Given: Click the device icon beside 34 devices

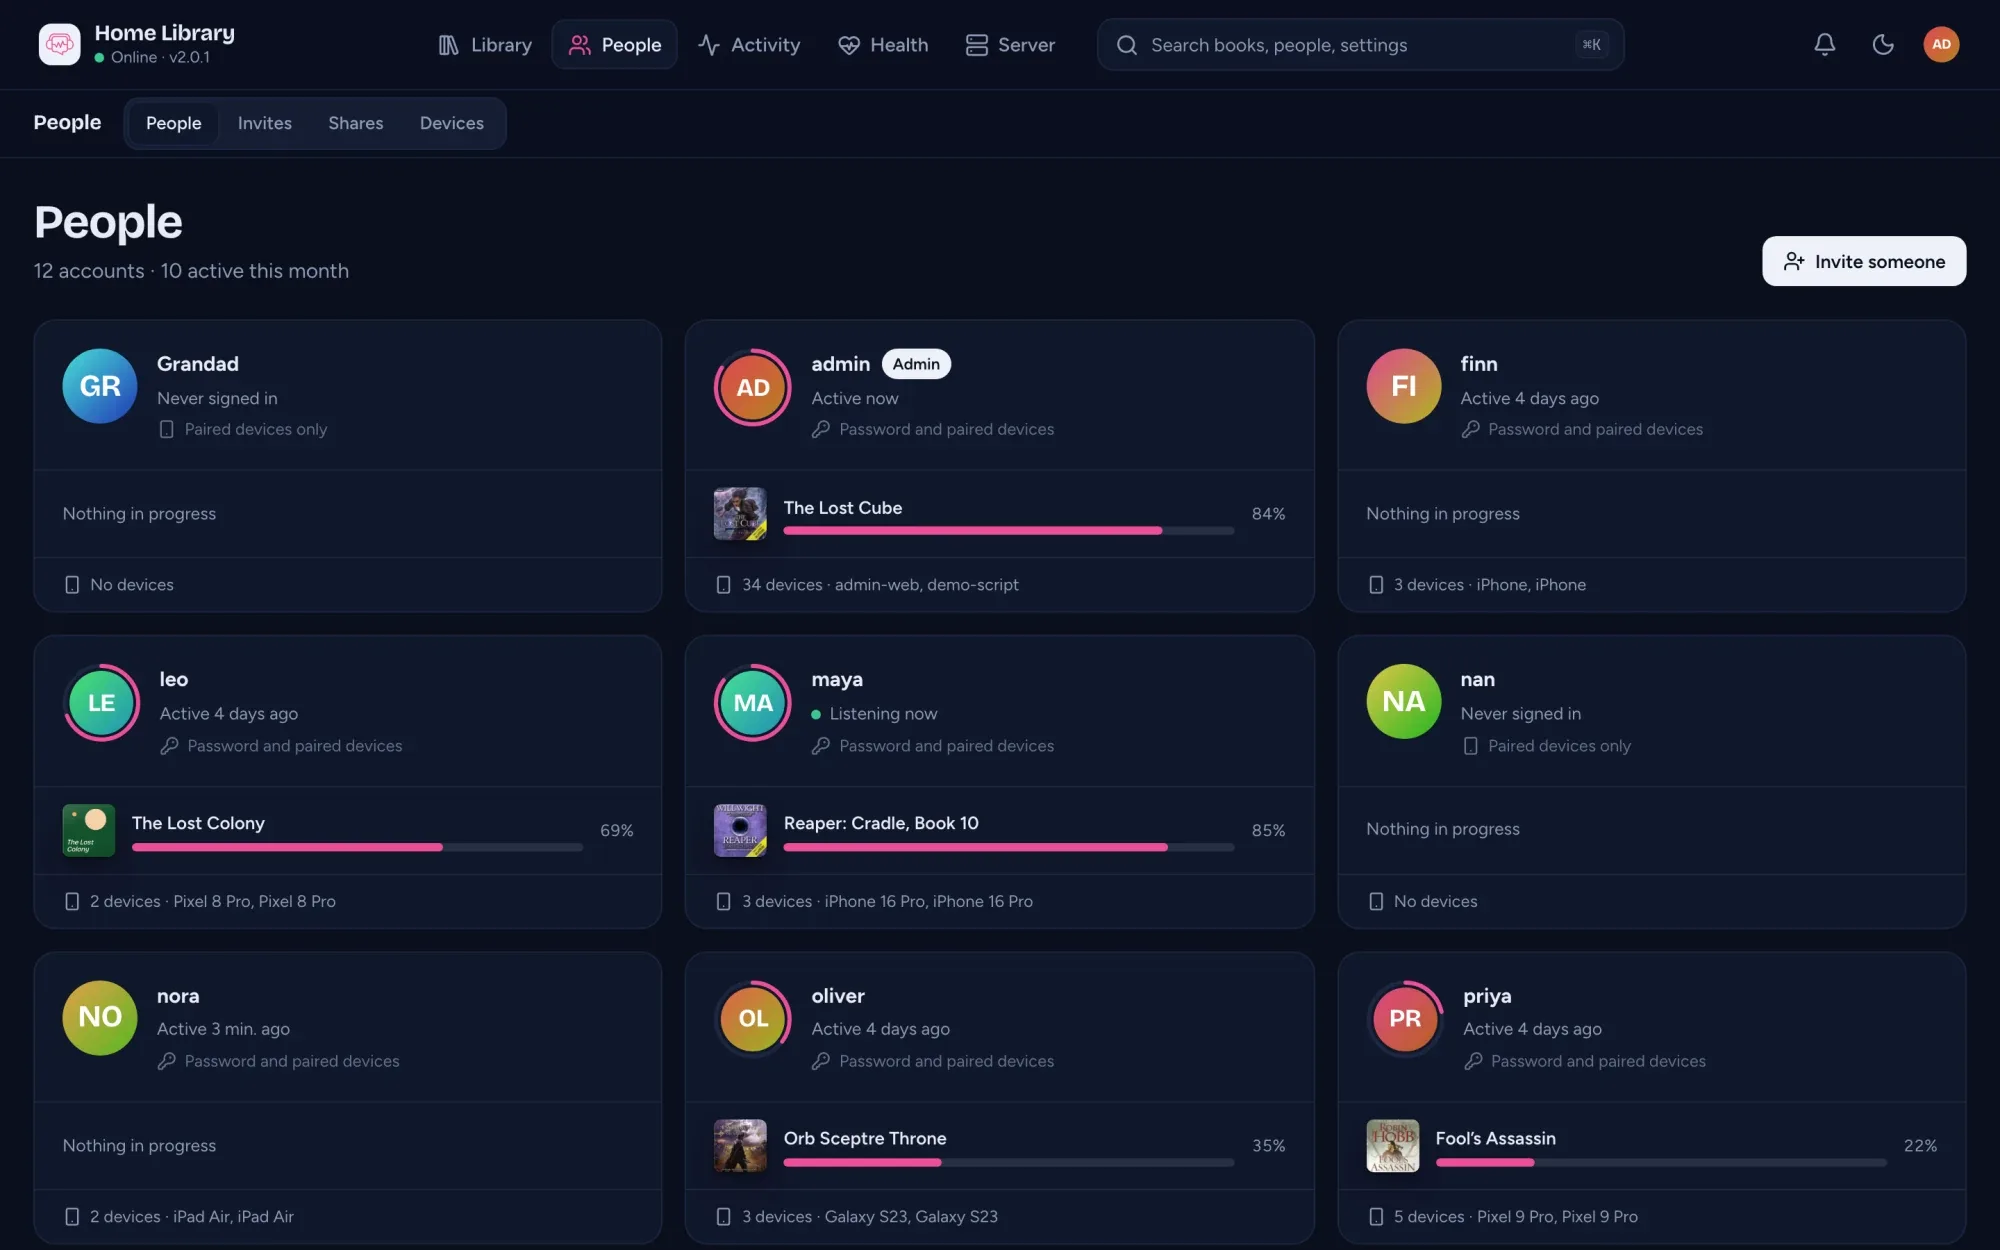Looking at the screenshot, I should click(x=723, y=584).
